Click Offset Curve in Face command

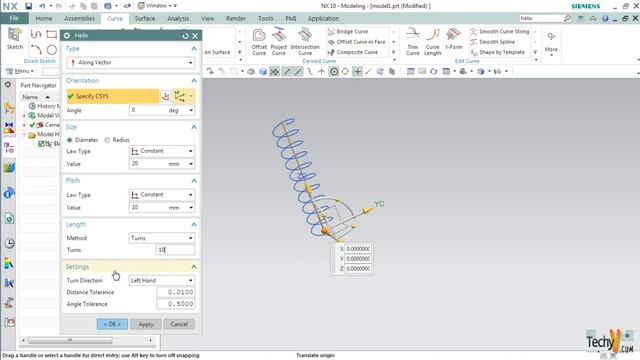(357, 42)
